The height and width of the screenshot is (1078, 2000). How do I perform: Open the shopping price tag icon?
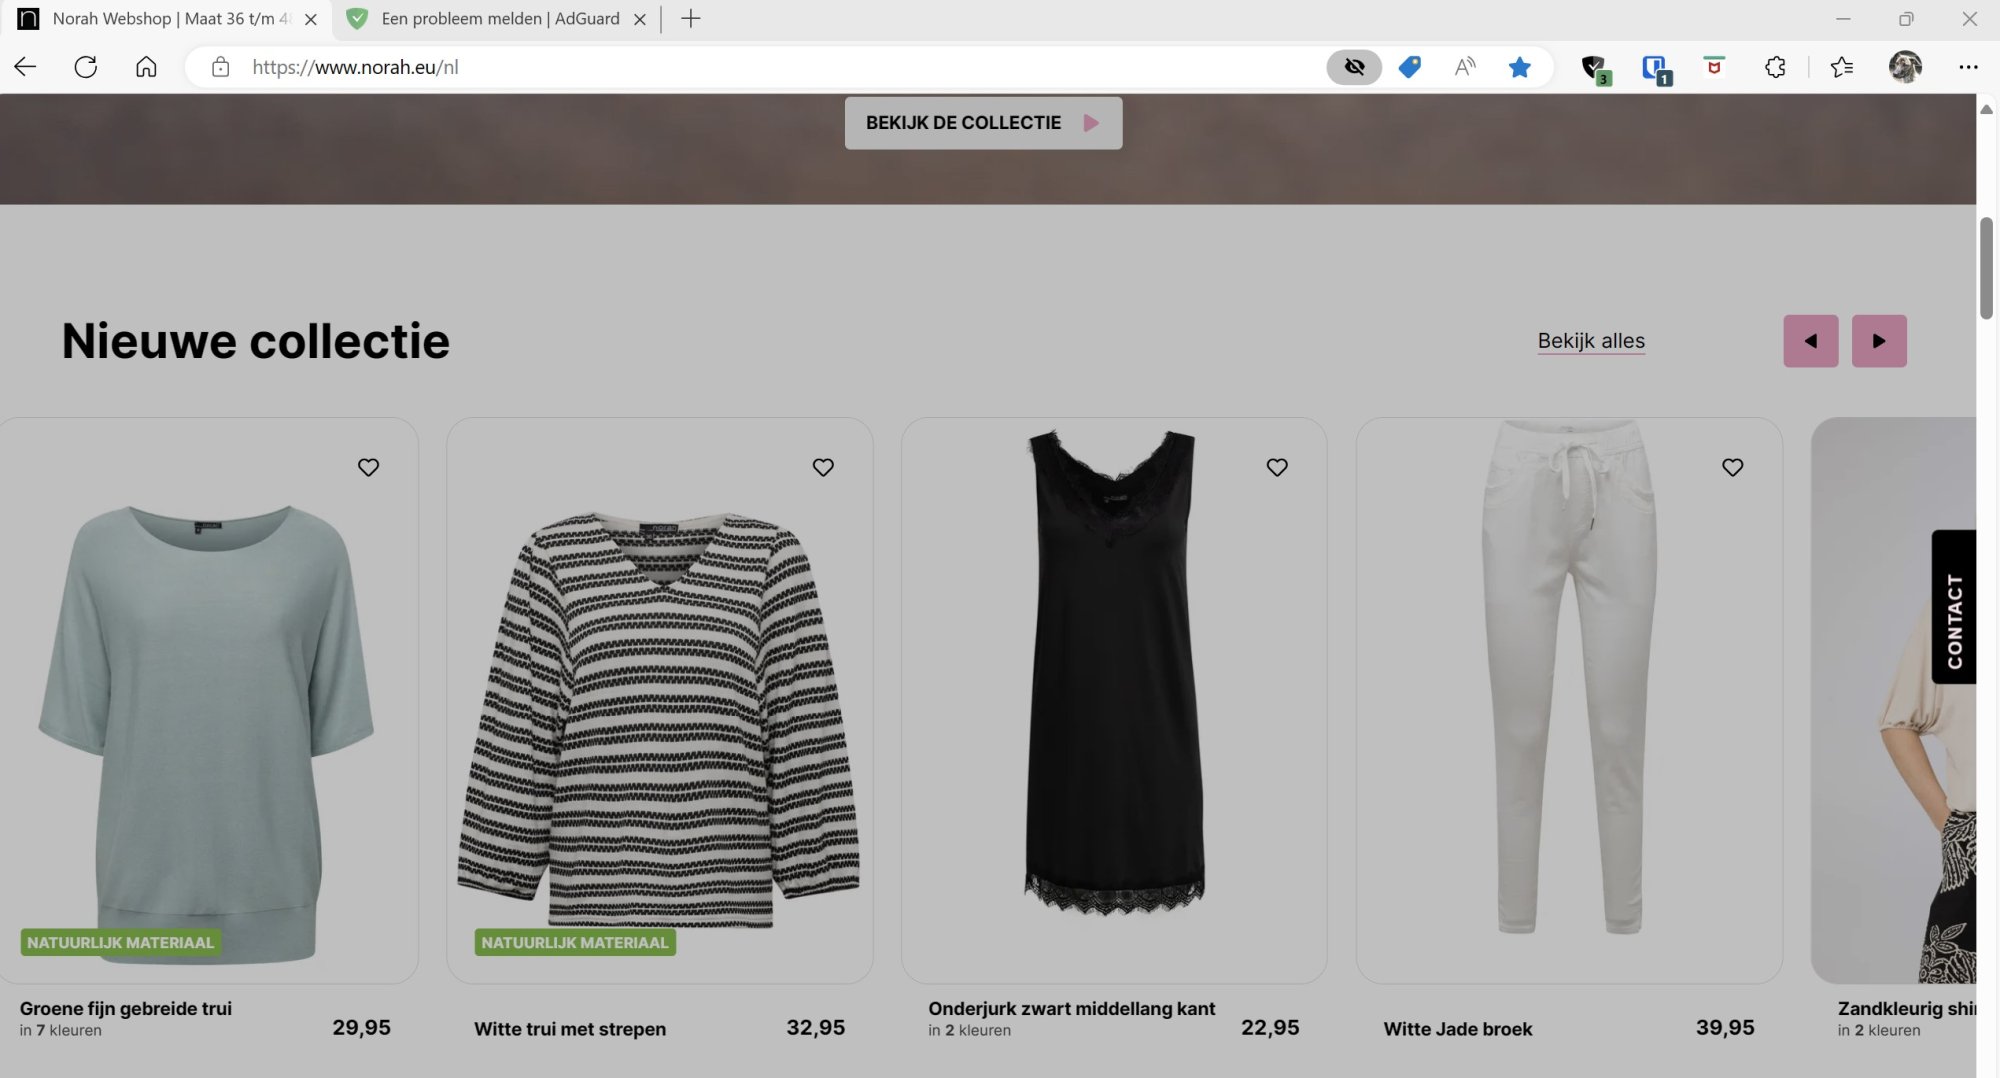[x=1409, y=67]
